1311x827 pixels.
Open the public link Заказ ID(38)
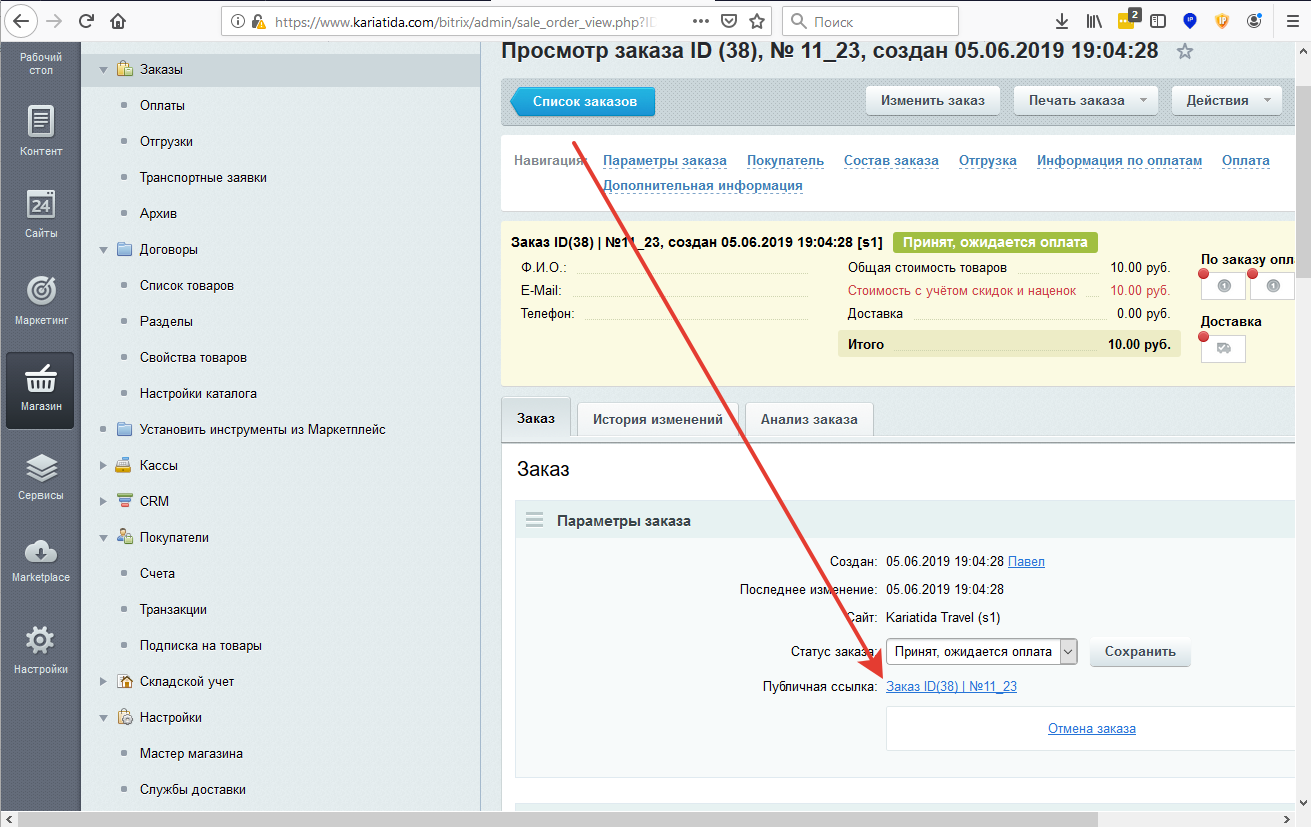(951, 686)
